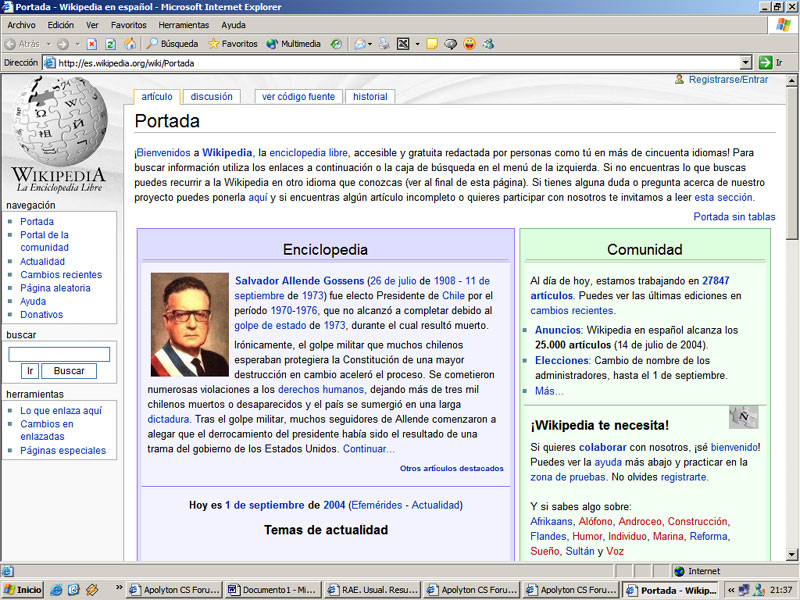The image size is (800, 600).
Task: Switch to the discusión tab
Action: [x=211, y=97]
